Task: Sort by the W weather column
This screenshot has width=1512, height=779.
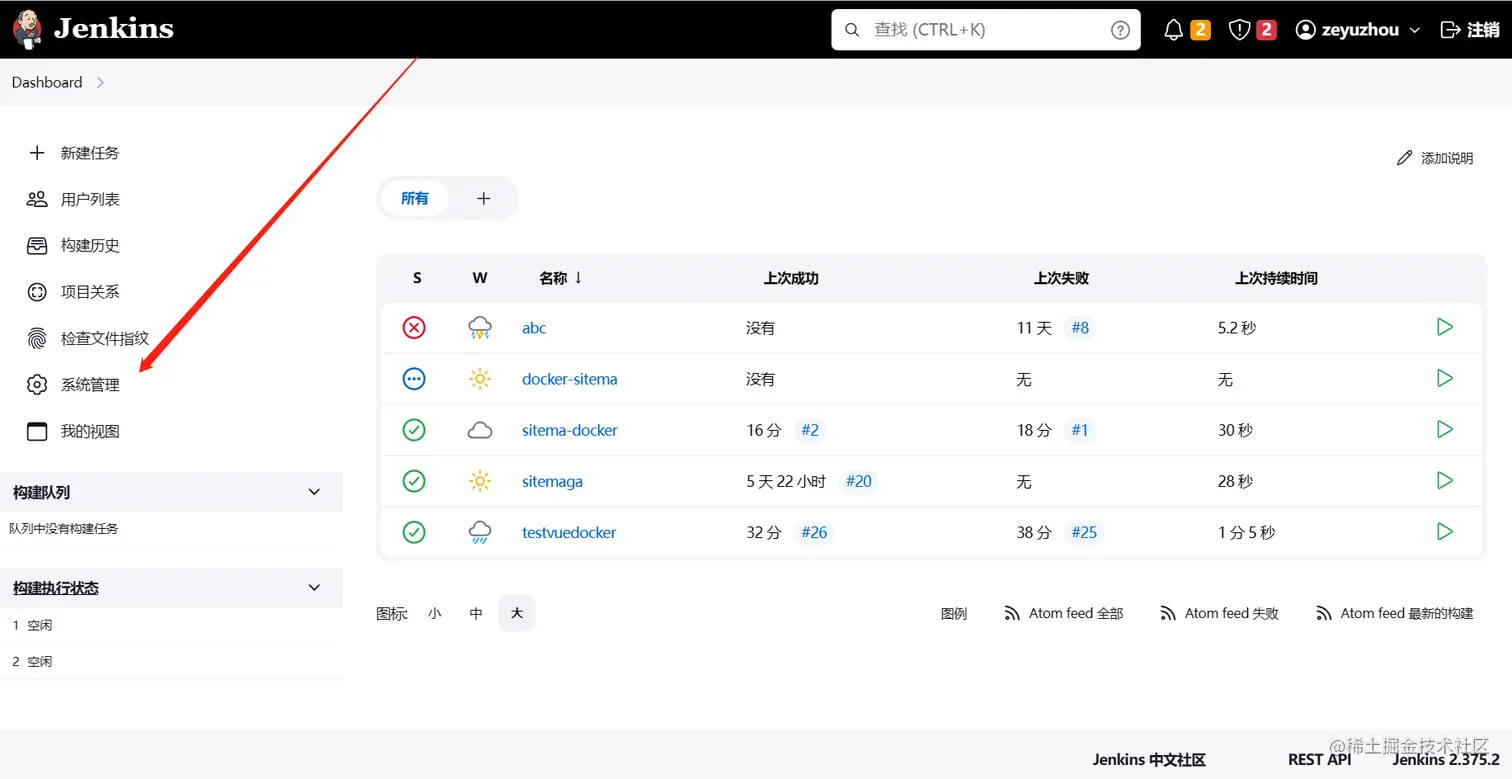Action: point(480,279)
